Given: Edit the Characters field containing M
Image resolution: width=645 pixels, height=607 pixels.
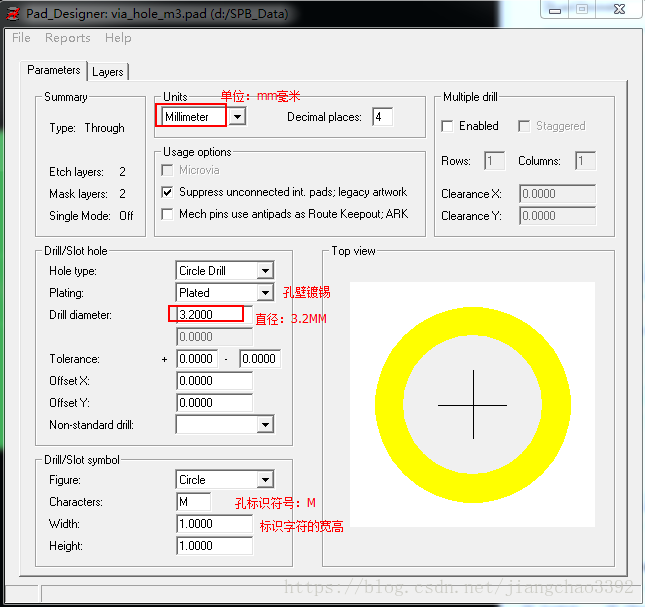Looking at the screenshot, I should pyautogui.click(x=193, y=502).
